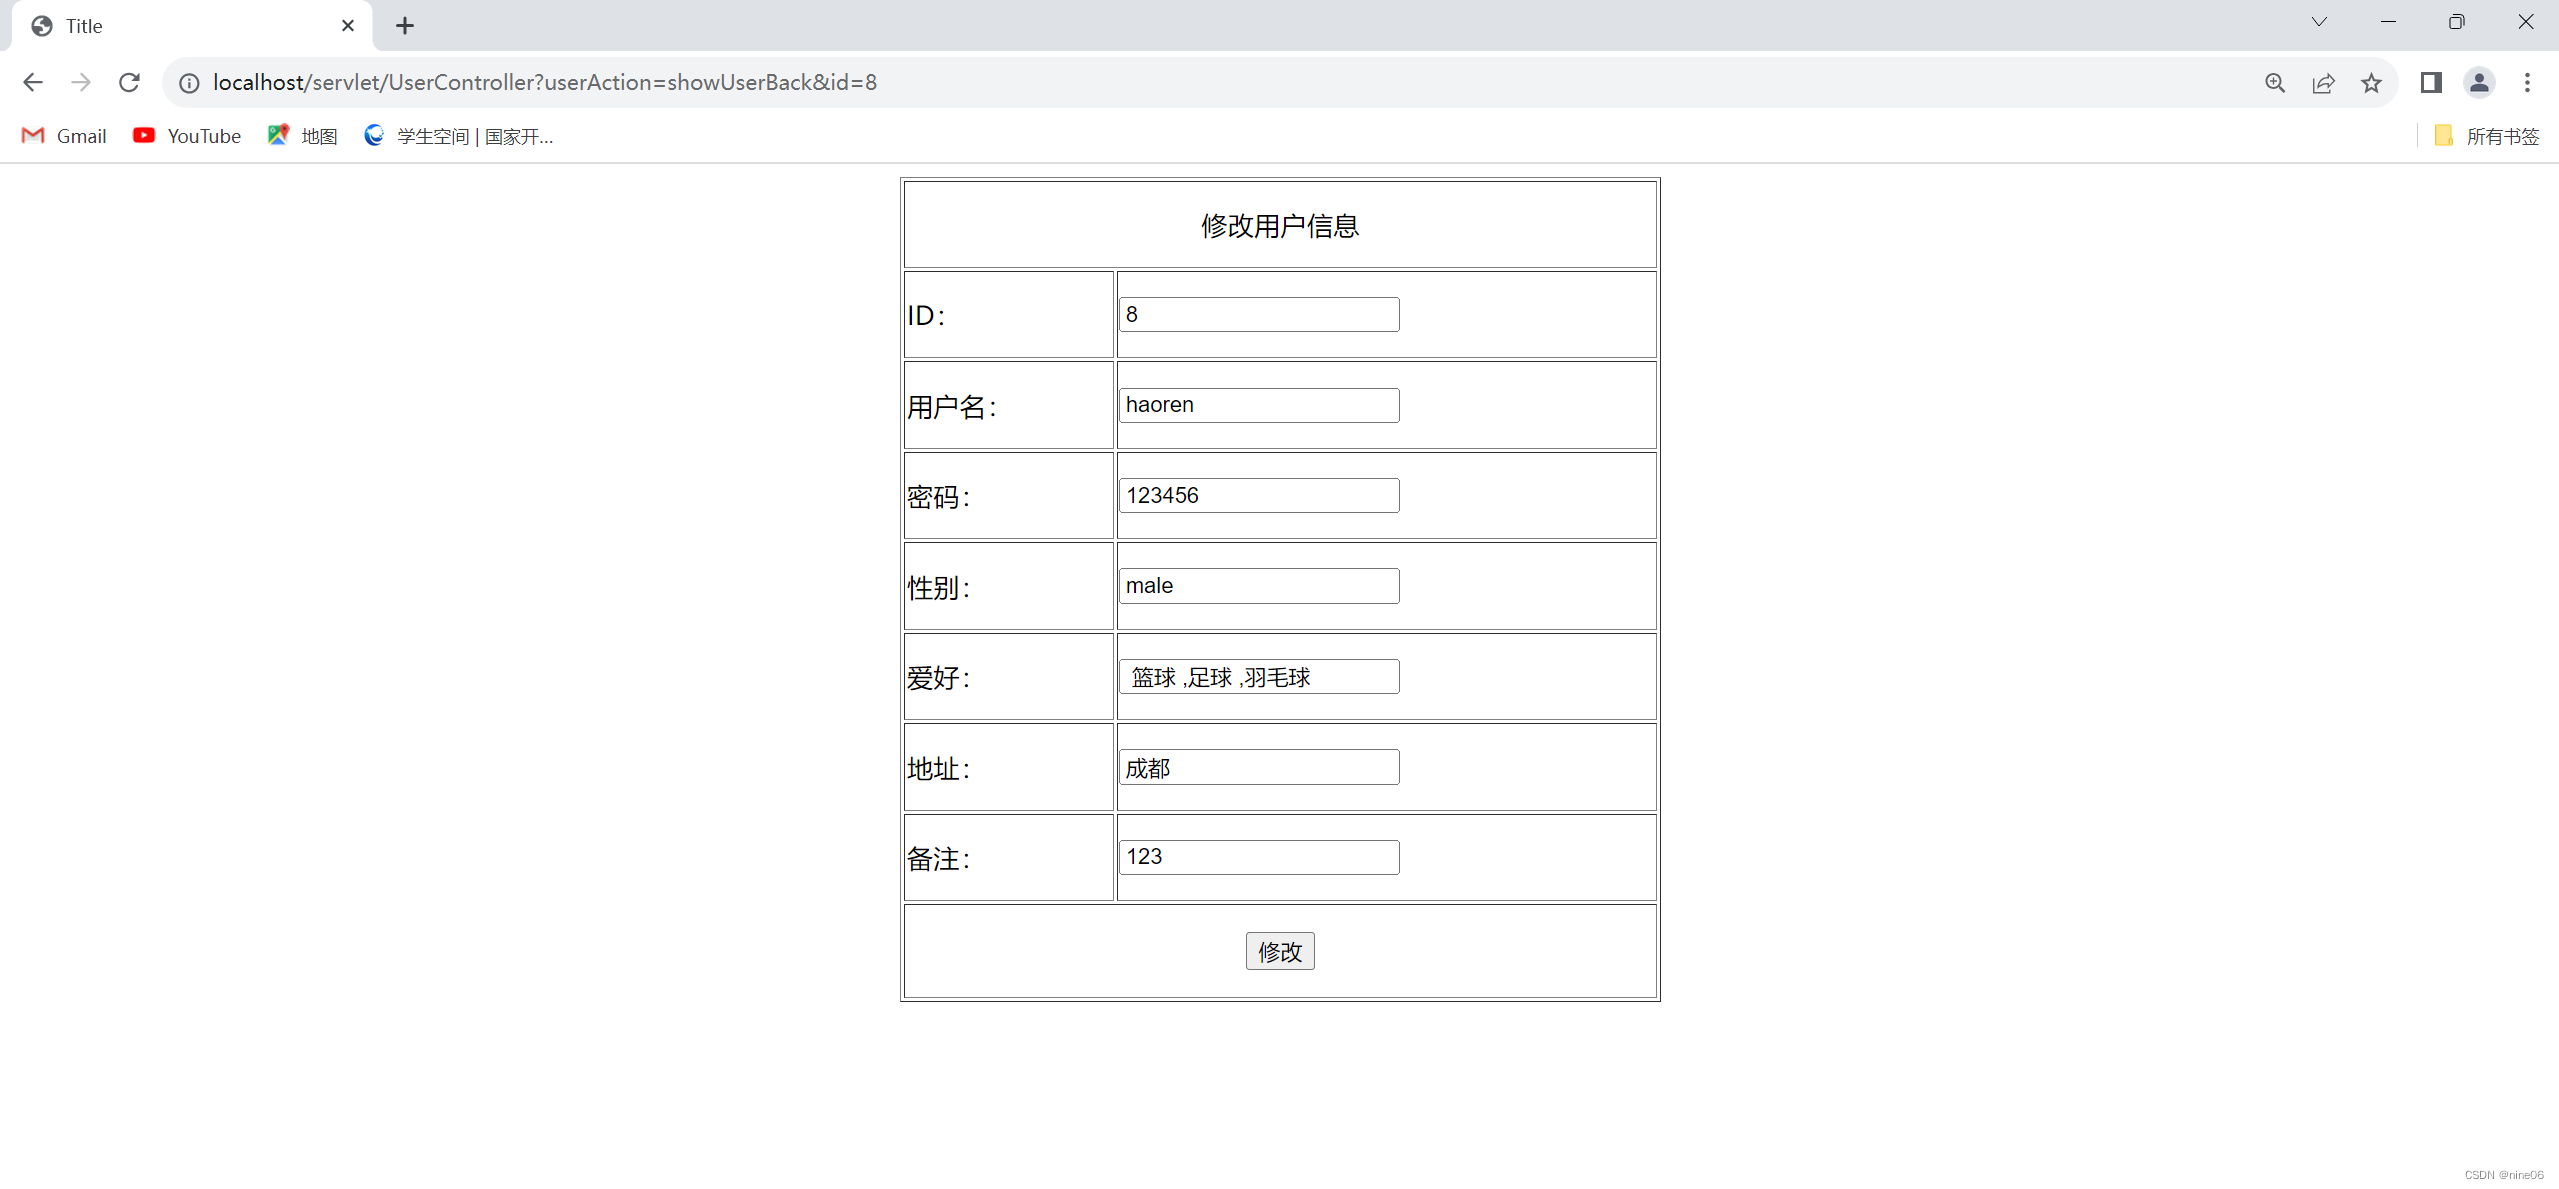Bookmark this page with star icon

pos(2371,83)
